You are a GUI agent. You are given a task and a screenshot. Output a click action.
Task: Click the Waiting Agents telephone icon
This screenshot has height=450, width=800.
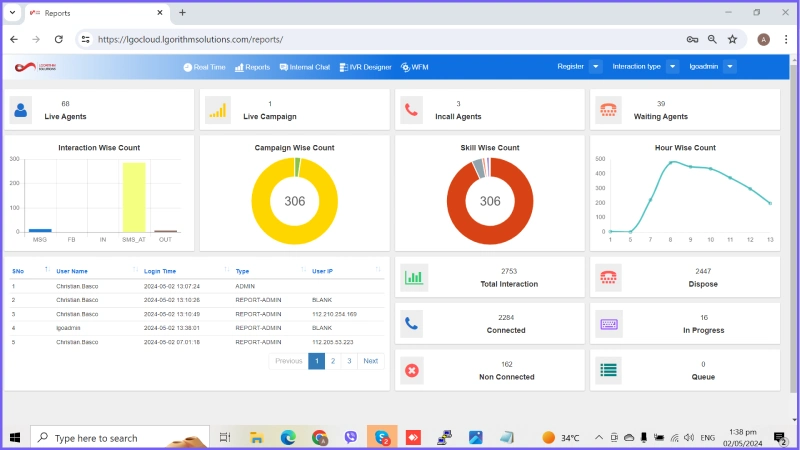point(606,110)
